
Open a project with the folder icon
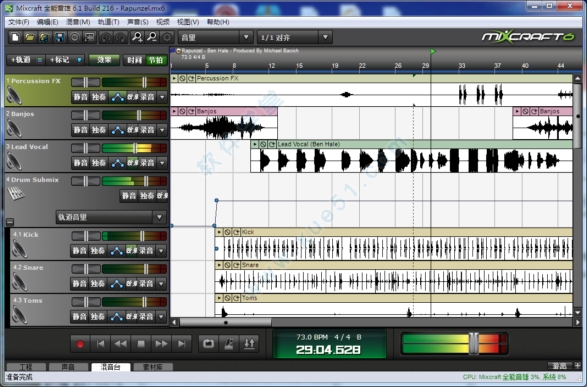30,37
